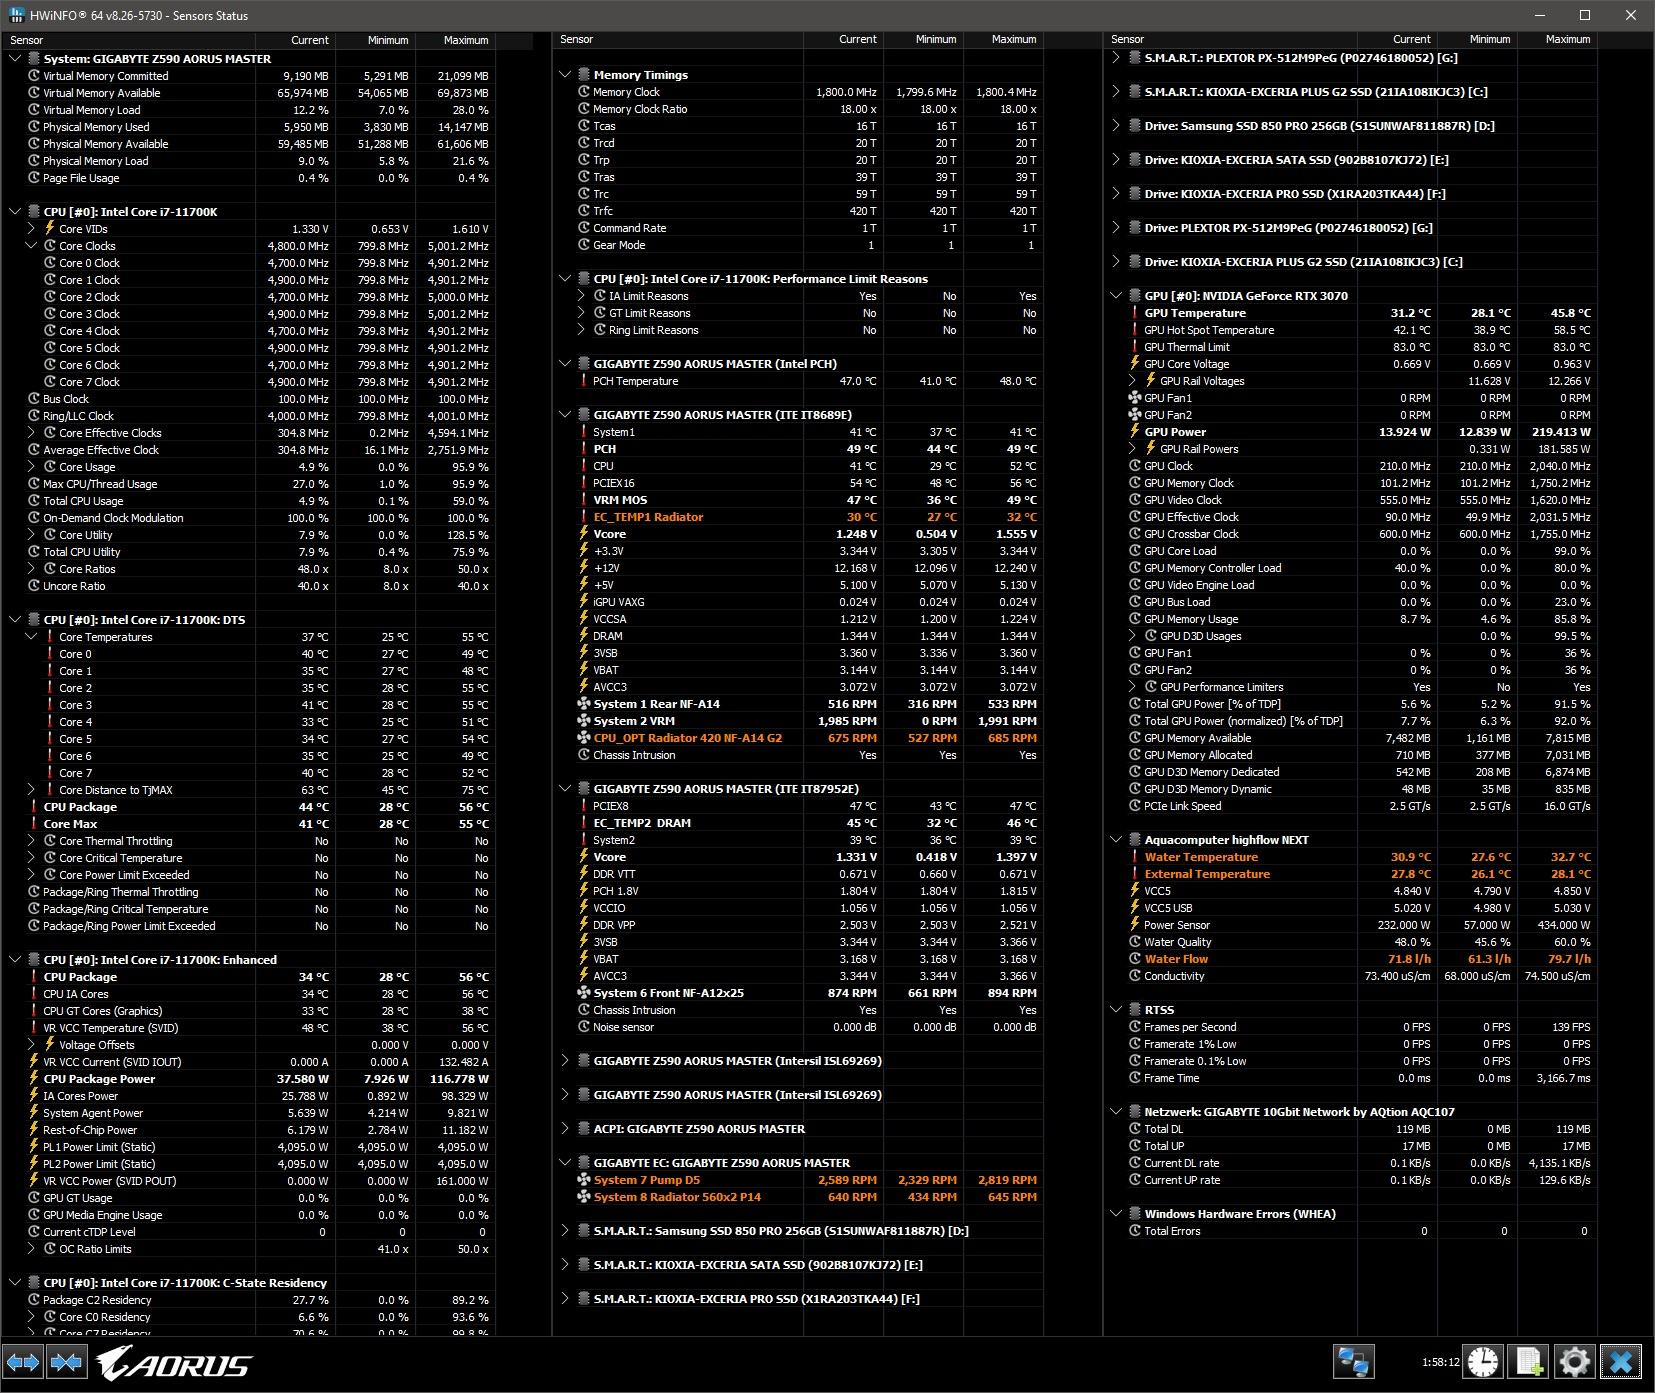Click thermometer icon beside GPU Temperature
Screen dimensions: 1655x1393
1135,313
